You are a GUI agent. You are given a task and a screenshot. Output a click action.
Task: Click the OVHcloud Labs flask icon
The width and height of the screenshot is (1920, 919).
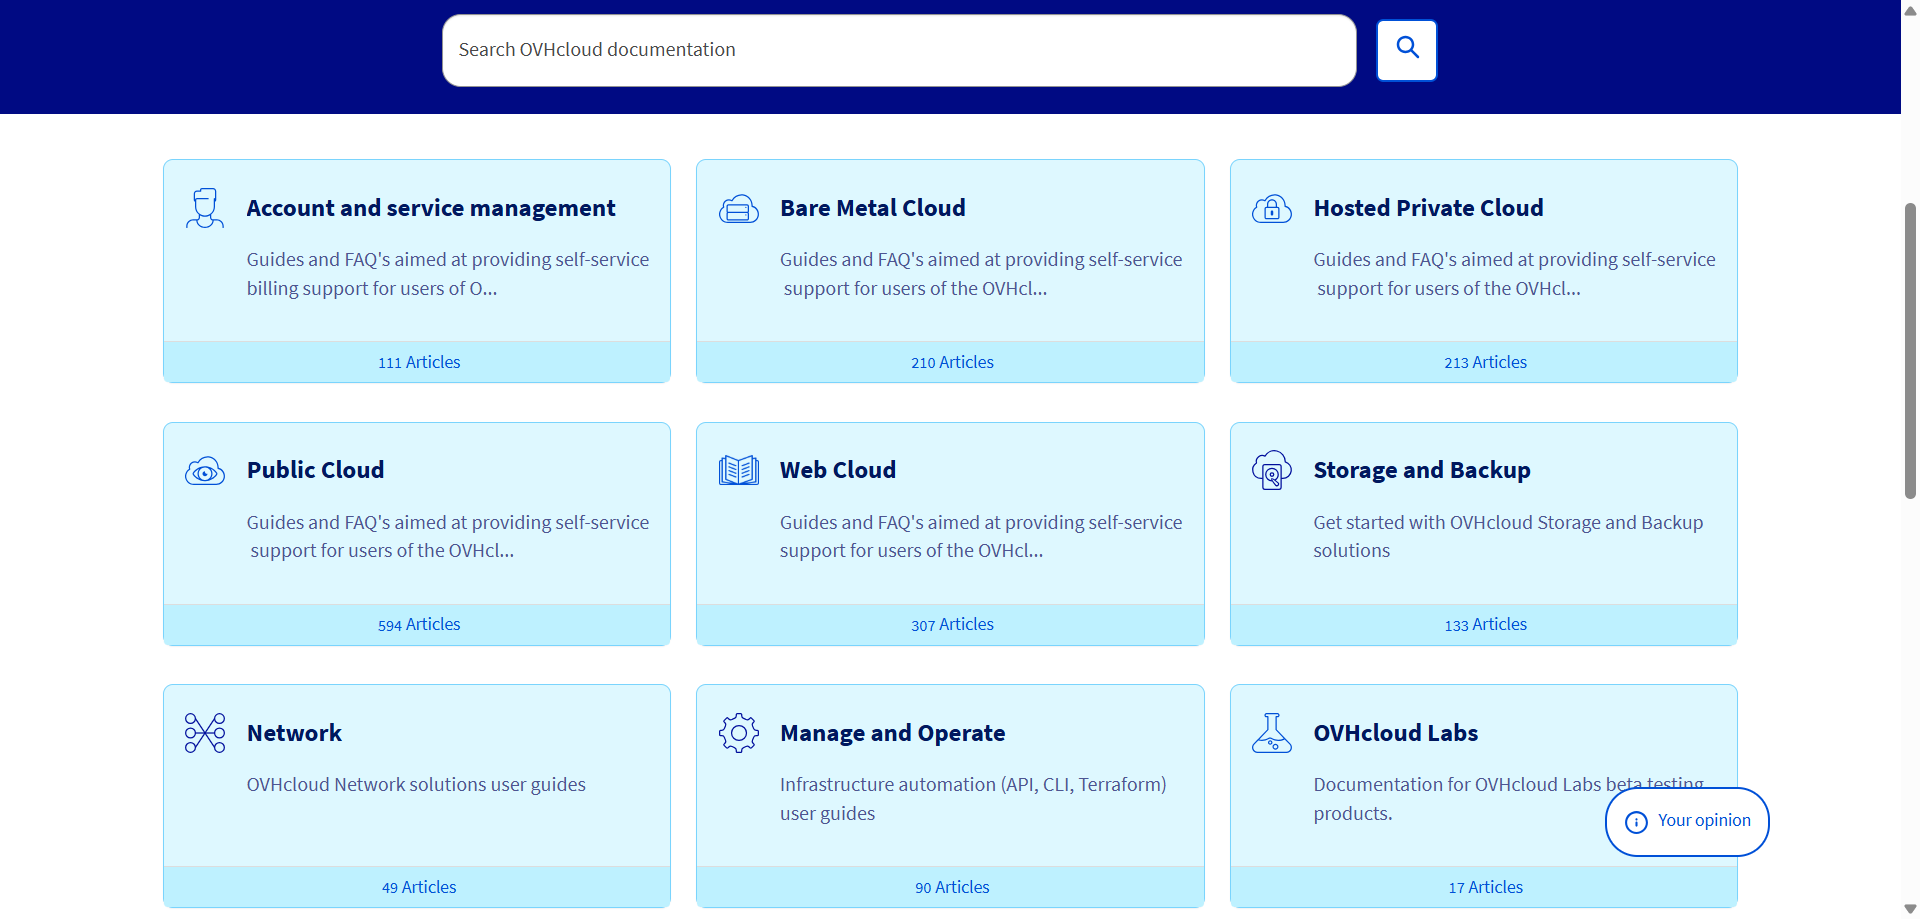tap(1272, 733)
